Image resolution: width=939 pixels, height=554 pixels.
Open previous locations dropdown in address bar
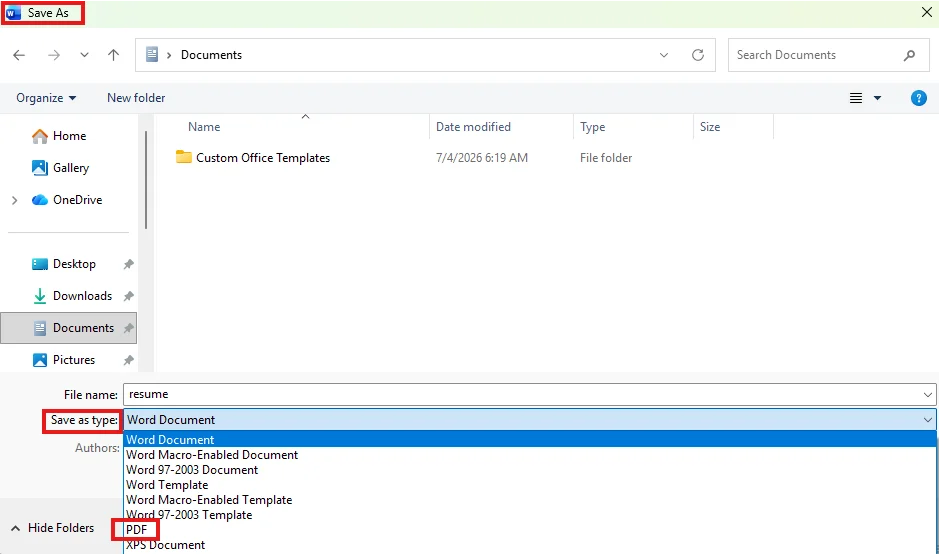click(664, 55)
